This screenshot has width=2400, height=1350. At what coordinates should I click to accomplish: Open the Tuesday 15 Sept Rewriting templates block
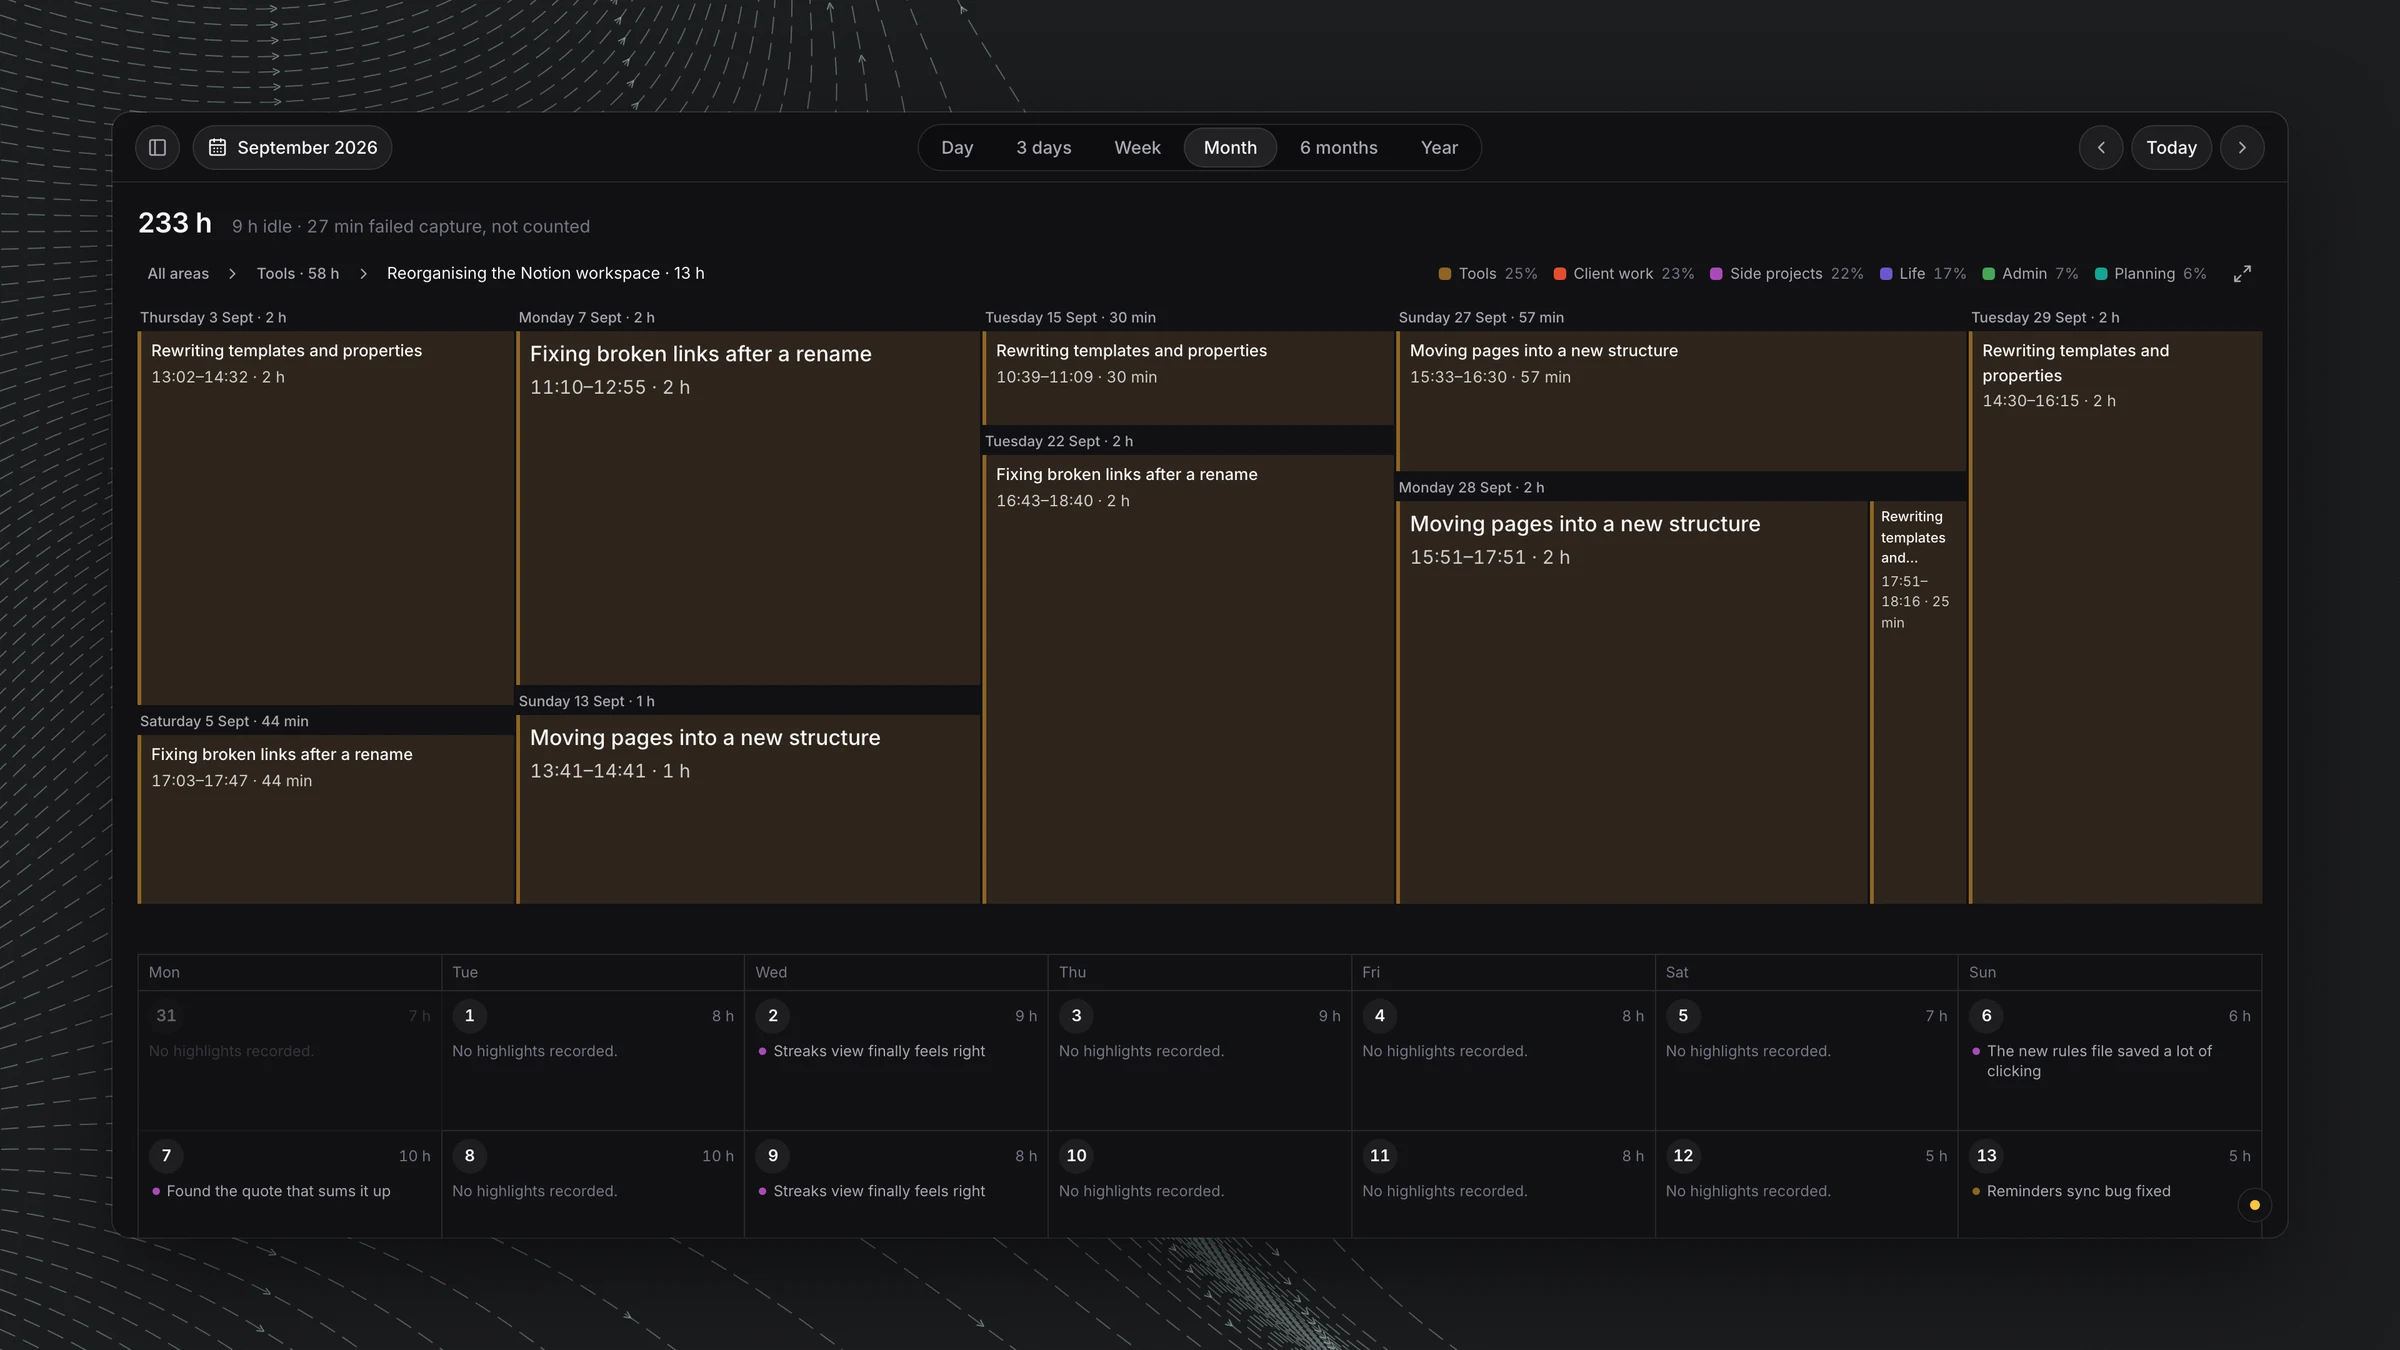tap(1188, 378)
